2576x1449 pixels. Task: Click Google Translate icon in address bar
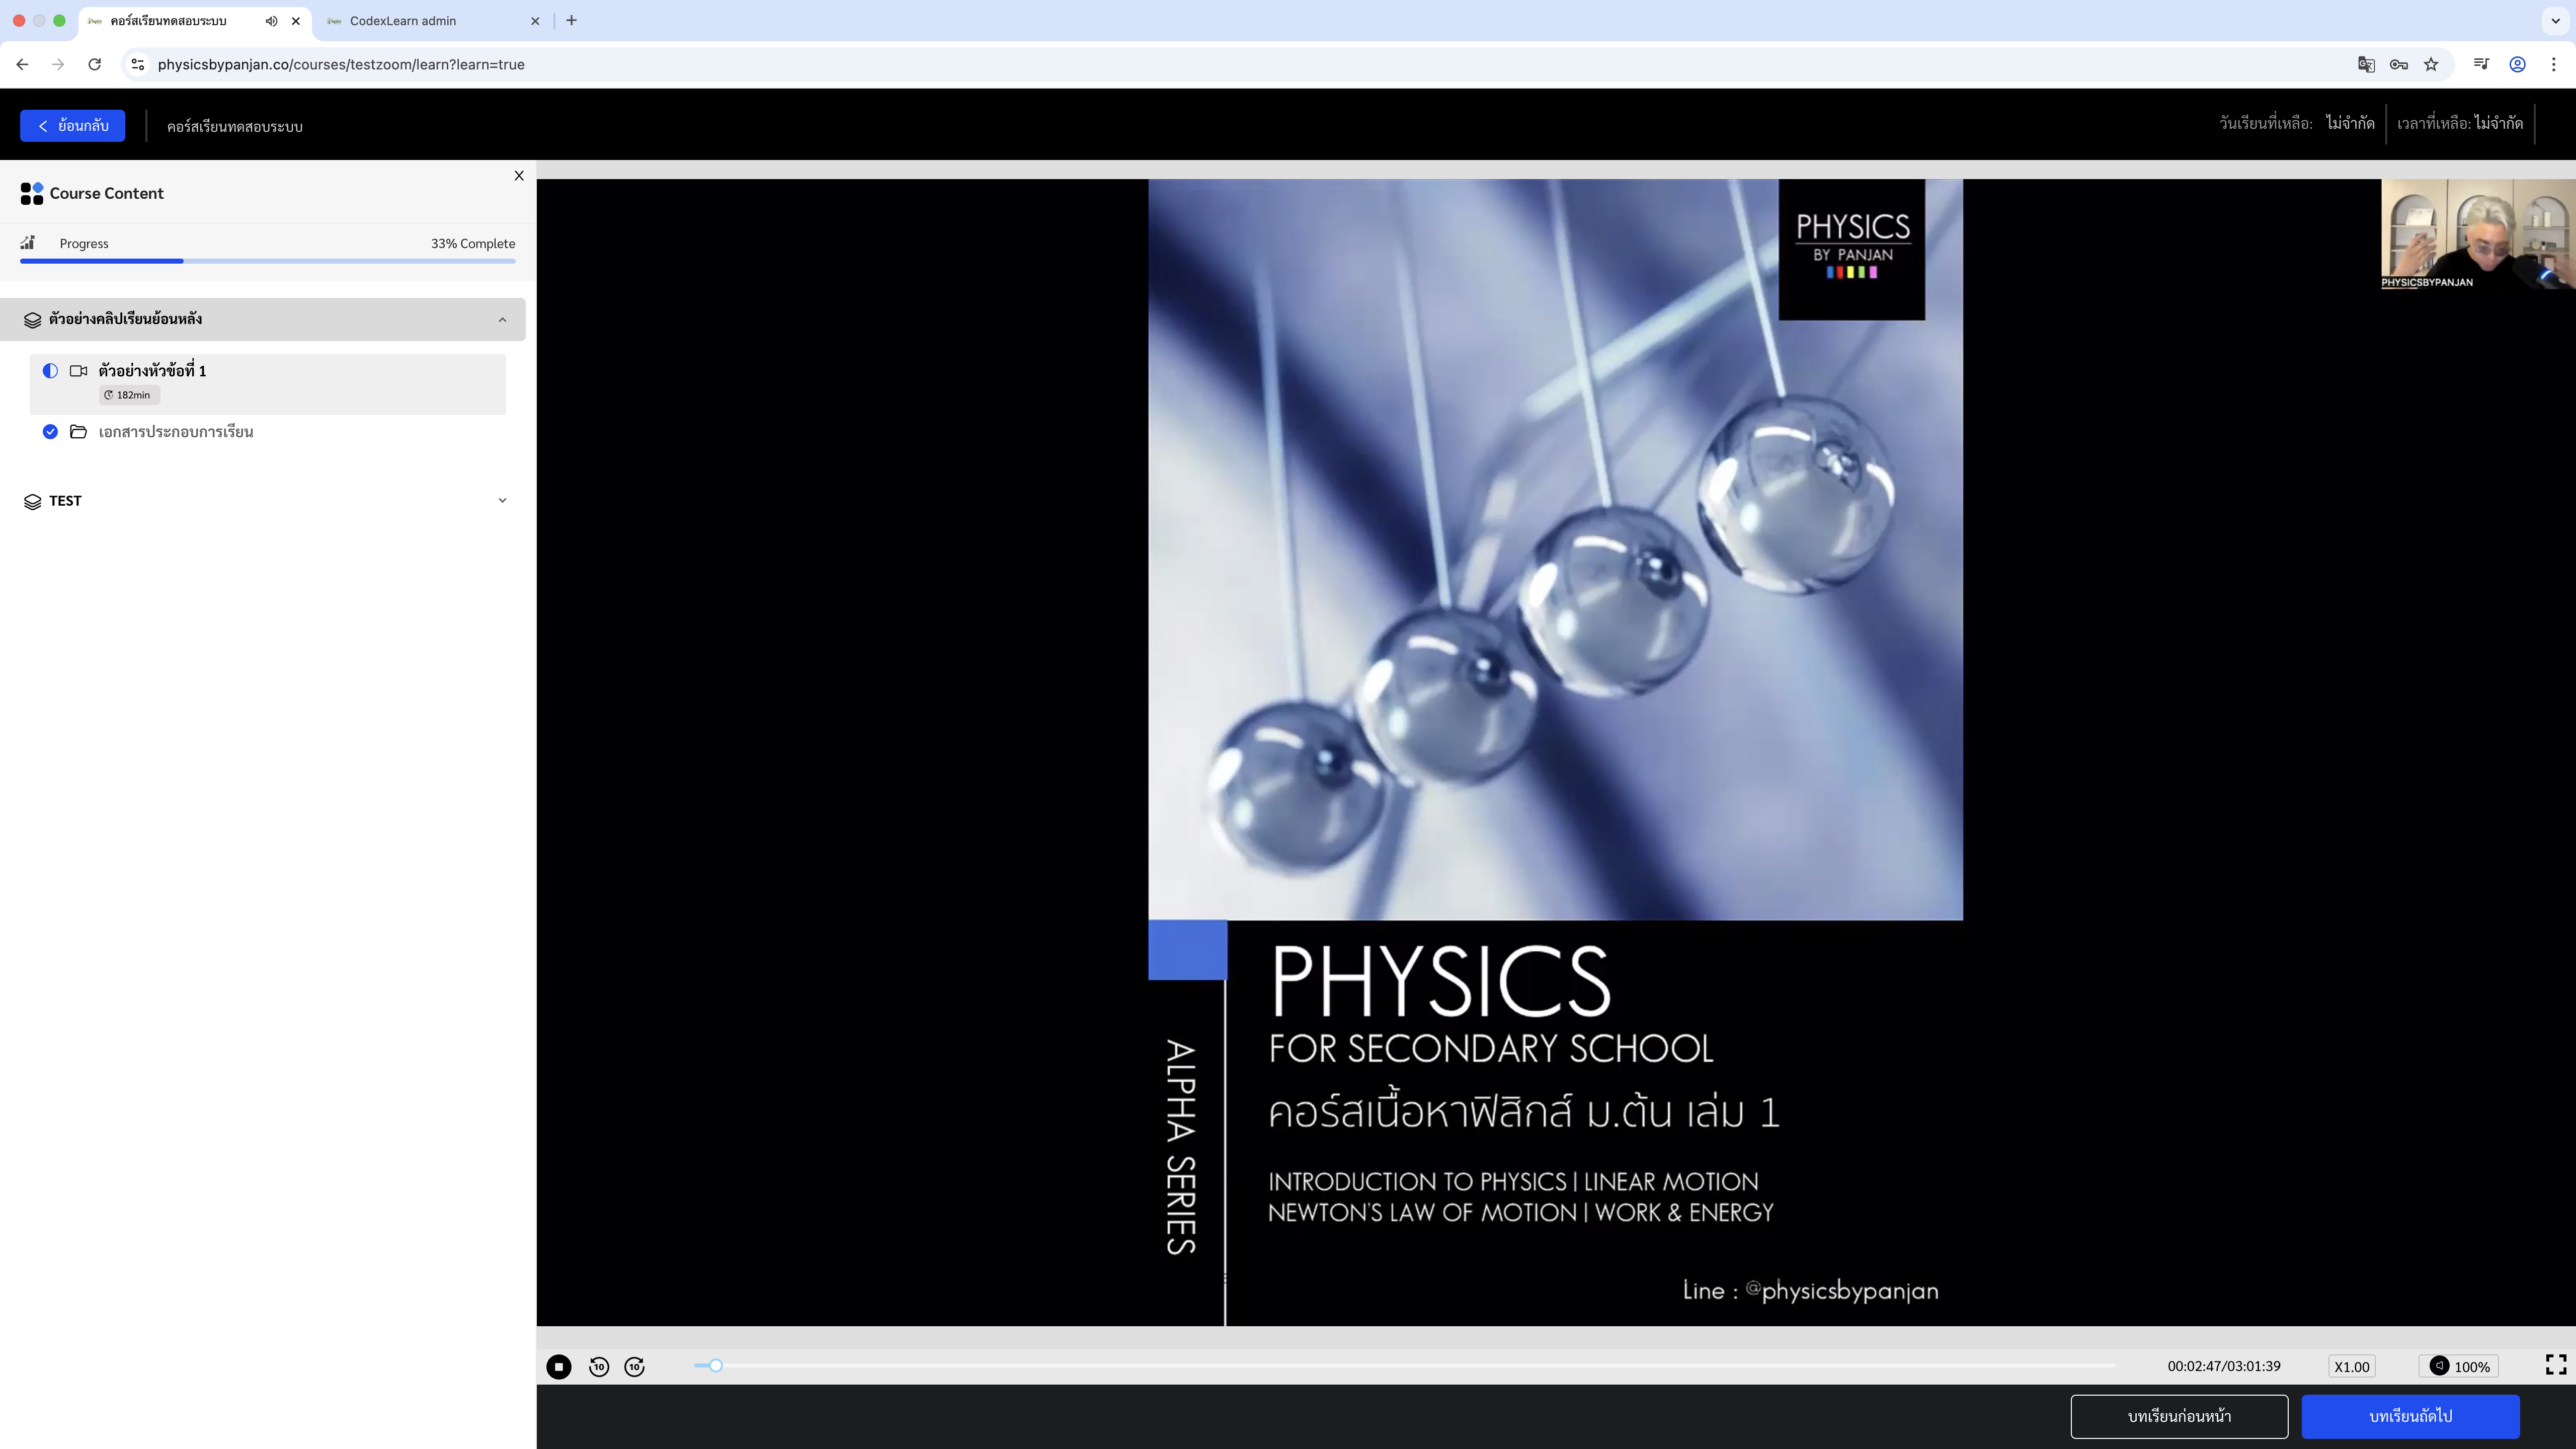[x=2366, y=64]
